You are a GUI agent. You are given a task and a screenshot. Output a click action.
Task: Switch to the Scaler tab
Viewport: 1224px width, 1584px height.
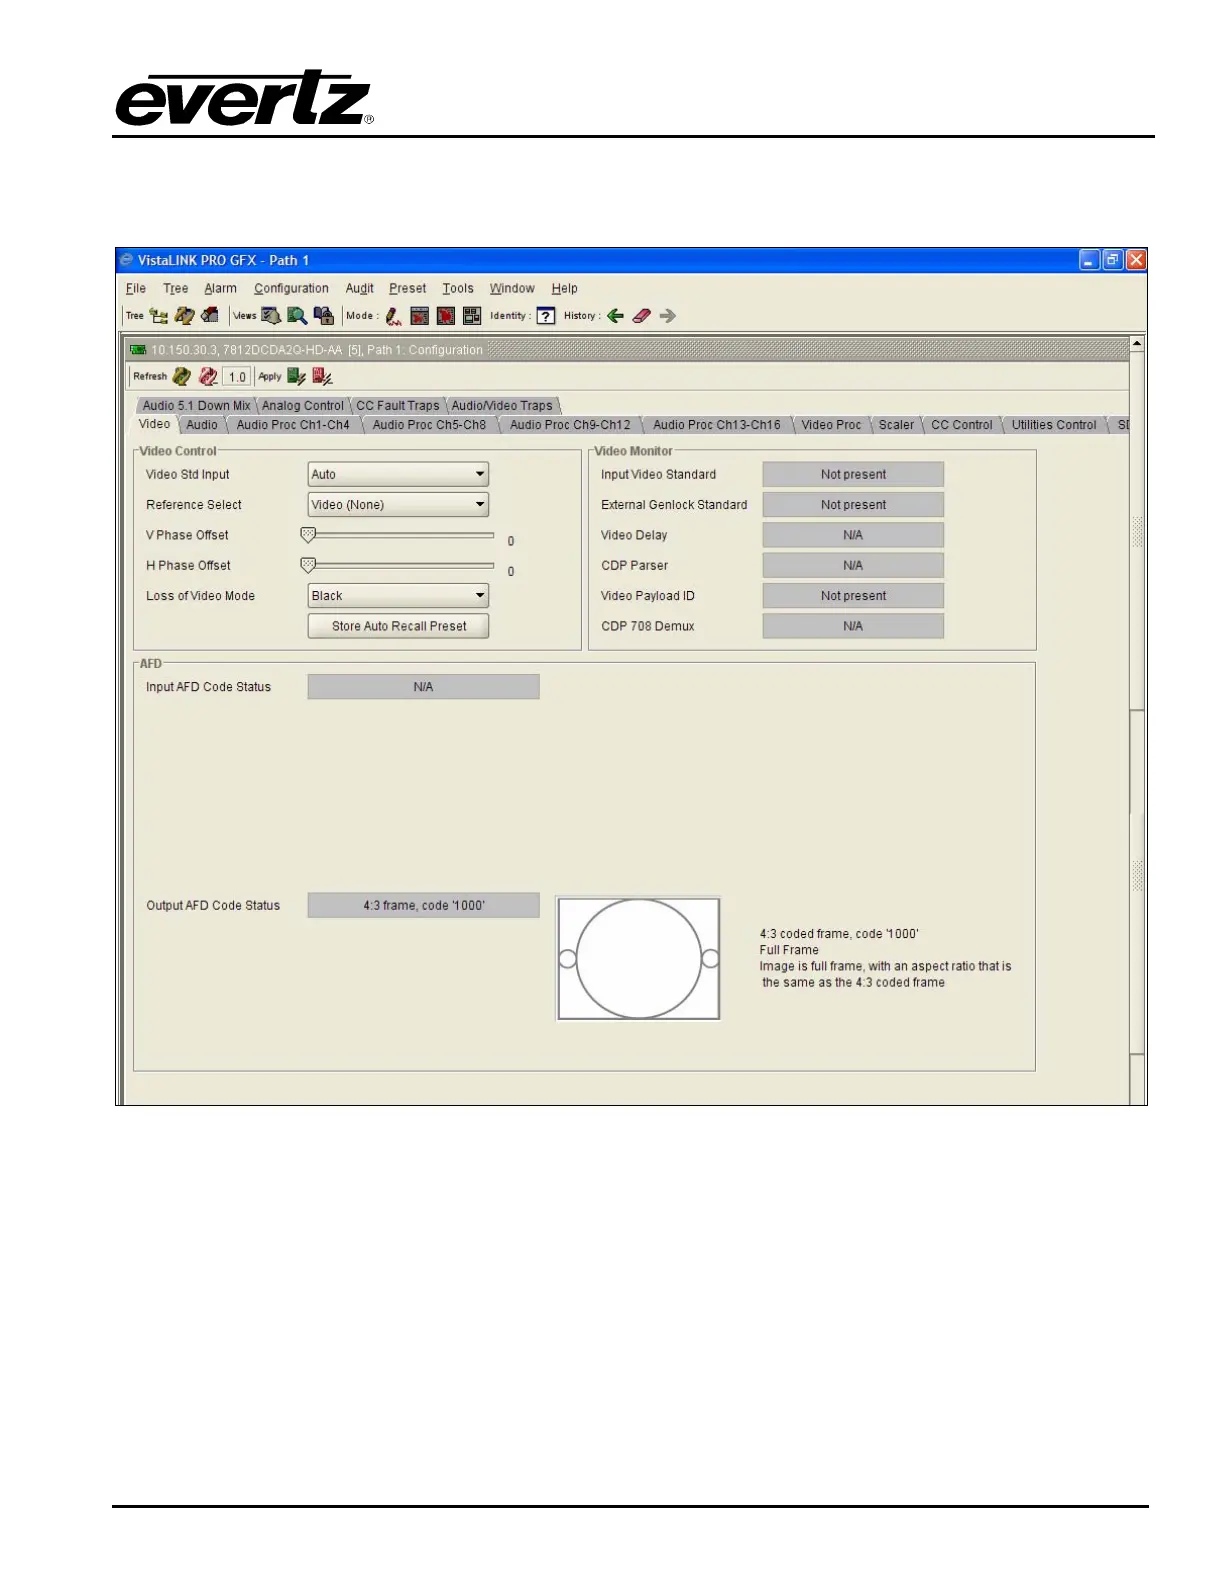(896, 425)
